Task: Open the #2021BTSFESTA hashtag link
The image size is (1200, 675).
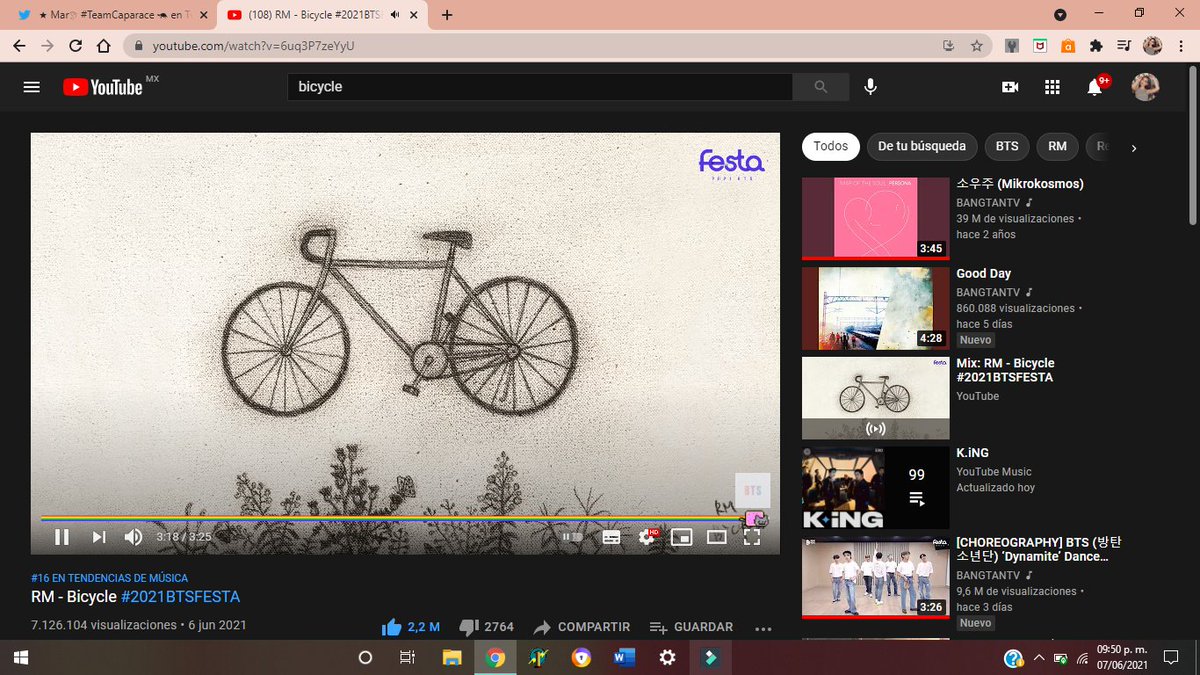Action: click(180, 597)
